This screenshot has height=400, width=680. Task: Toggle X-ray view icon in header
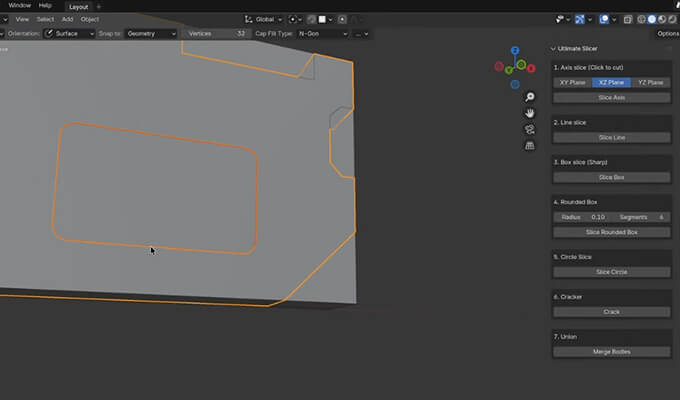pos(627,19)
